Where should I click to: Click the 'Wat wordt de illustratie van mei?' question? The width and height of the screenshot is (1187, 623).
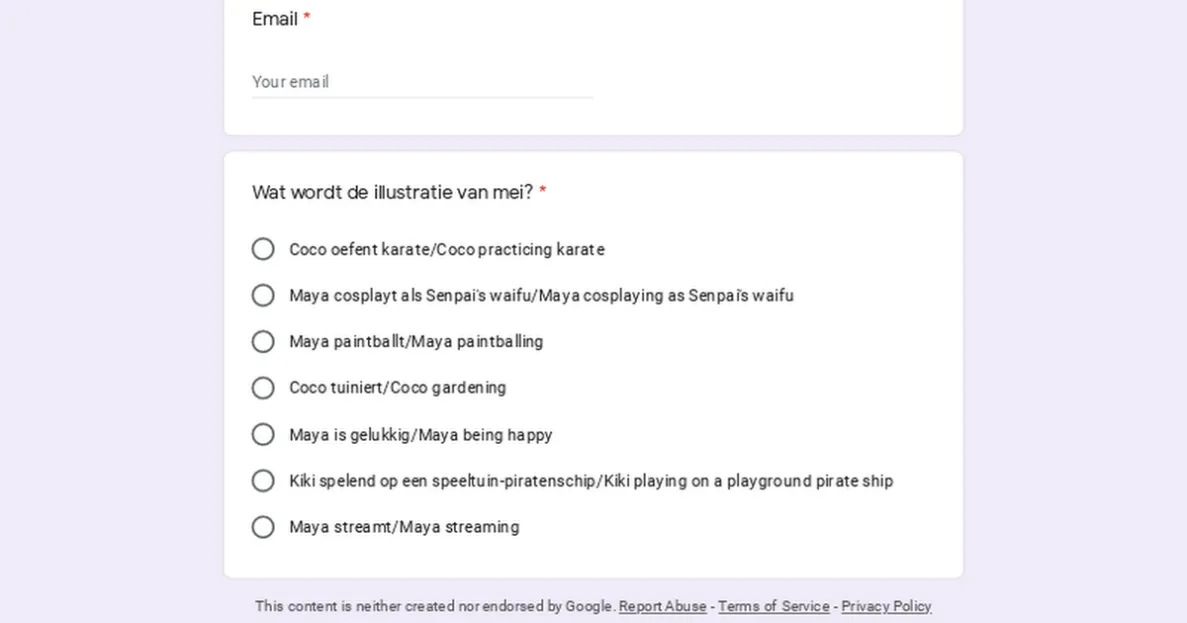[392, 192]
